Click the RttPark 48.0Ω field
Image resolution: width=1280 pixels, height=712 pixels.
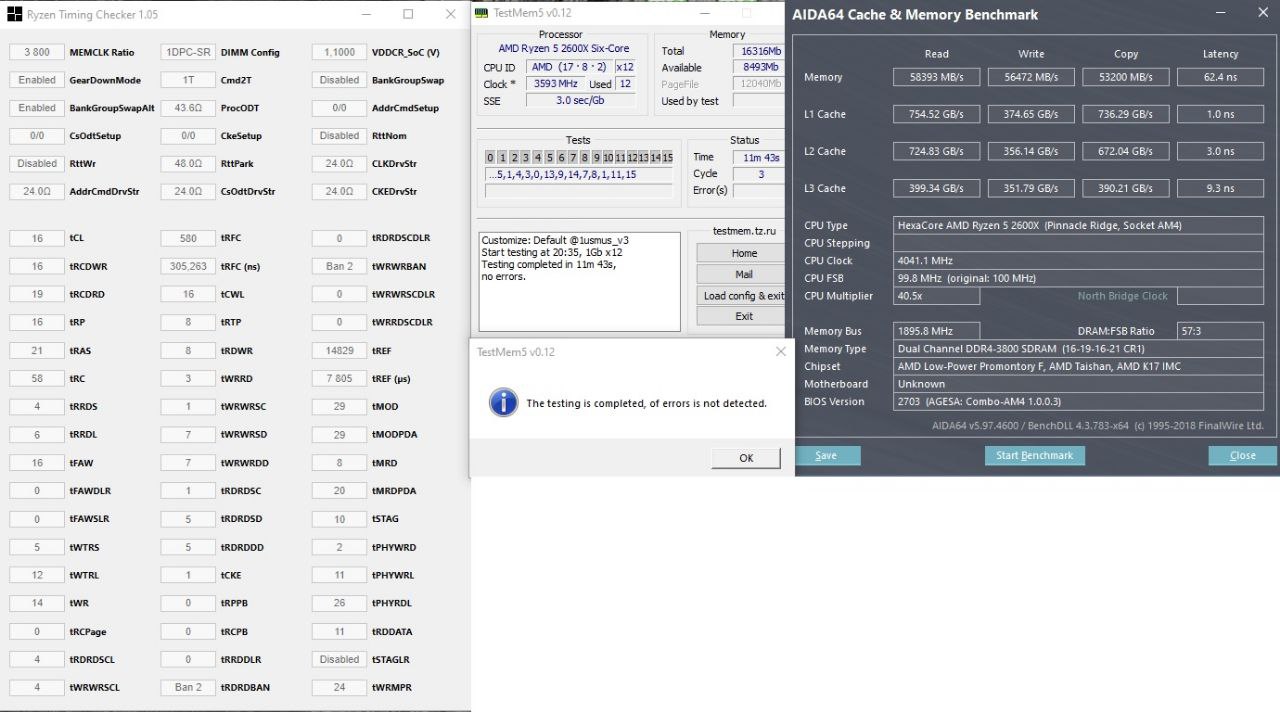(x=188, y=163)
